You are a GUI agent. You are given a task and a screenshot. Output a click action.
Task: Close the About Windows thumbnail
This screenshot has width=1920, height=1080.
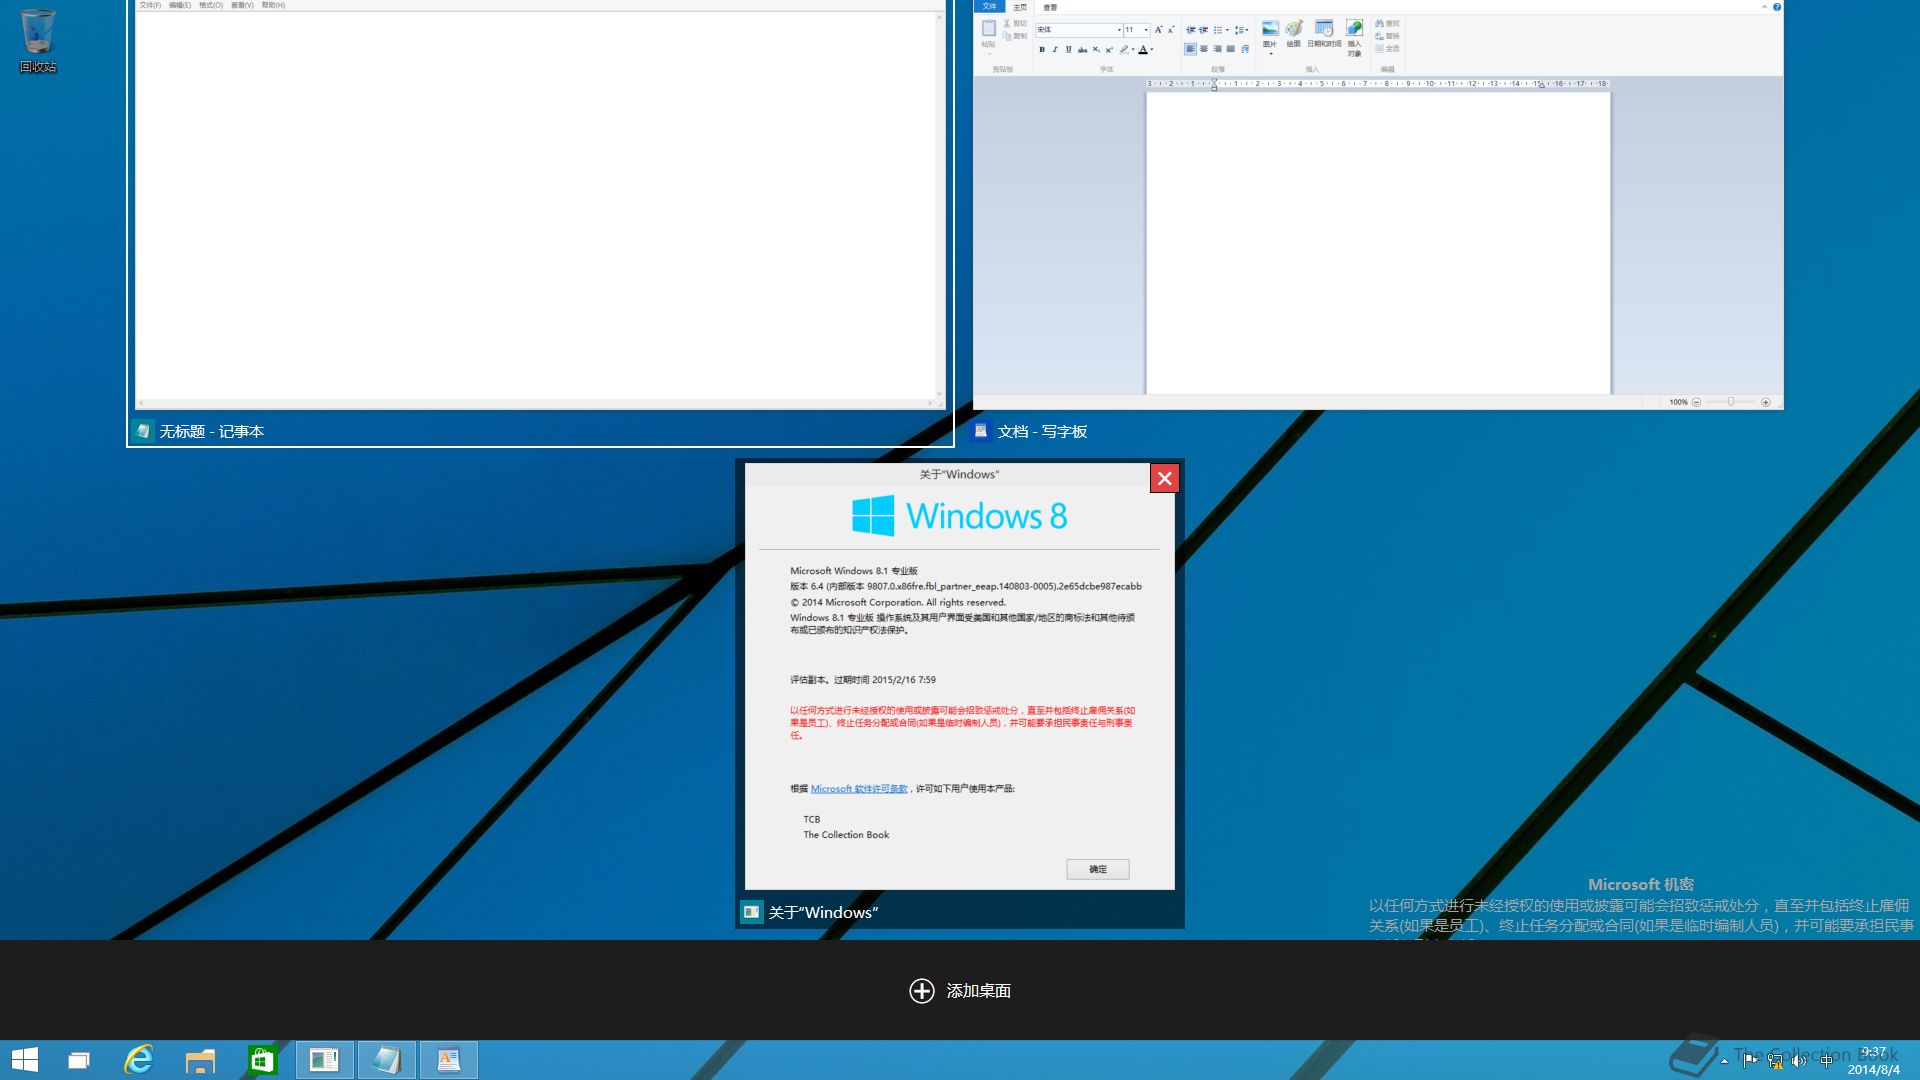coord(1165,478)
